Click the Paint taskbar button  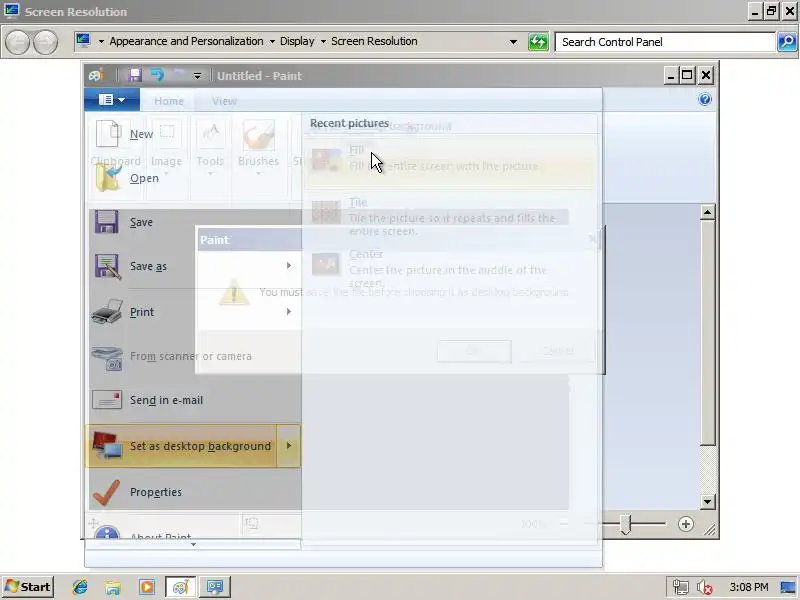[180, 587]
